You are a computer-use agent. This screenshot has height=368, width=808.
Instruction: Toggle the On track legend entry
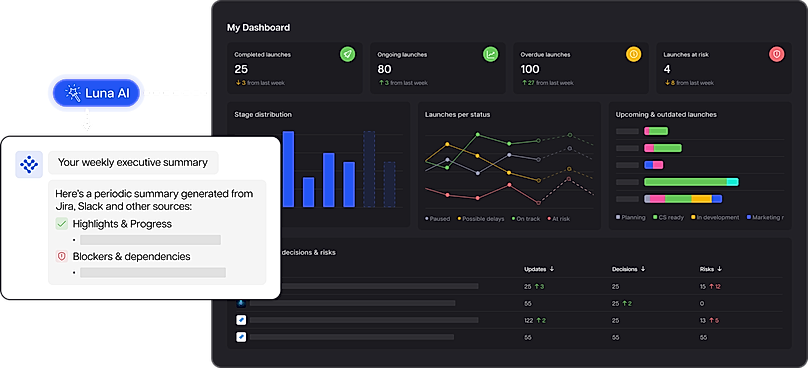(526, 219)
